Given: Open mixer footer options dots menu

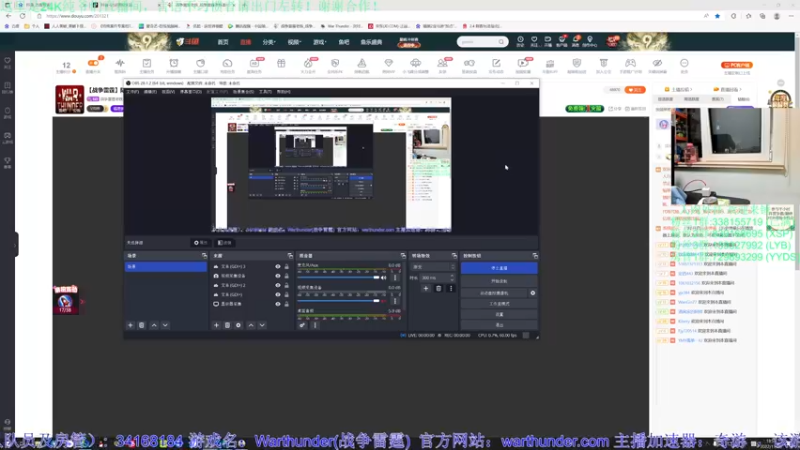Looking at the screenshot, I should pyautogui.click(x=315, y=325).
